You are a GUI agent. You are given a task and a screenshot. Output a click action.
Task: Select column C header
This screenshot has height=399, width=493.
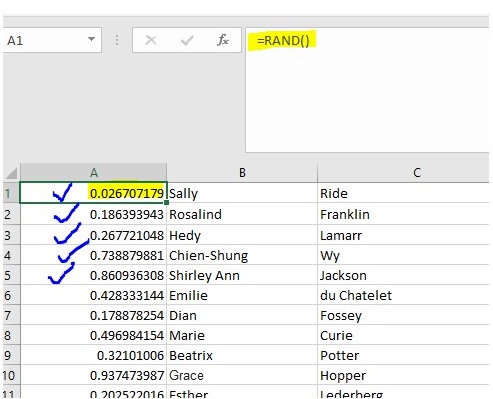point(404,173)
